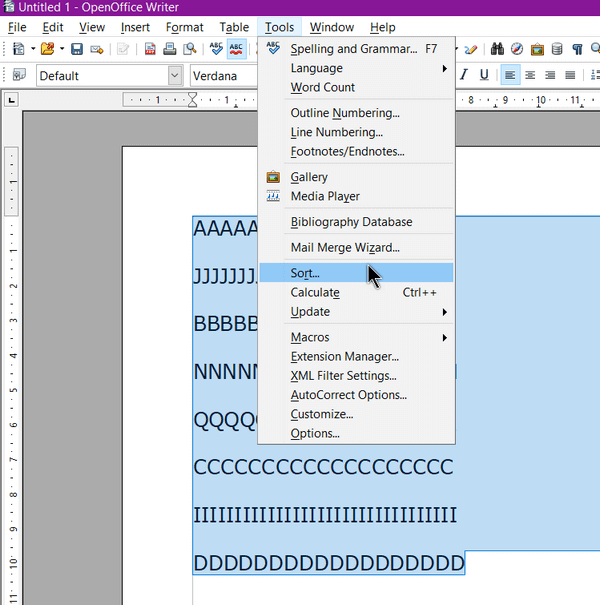
Task: Toggle the AutoSpellcheck button
Action: [x=236, y=49]
